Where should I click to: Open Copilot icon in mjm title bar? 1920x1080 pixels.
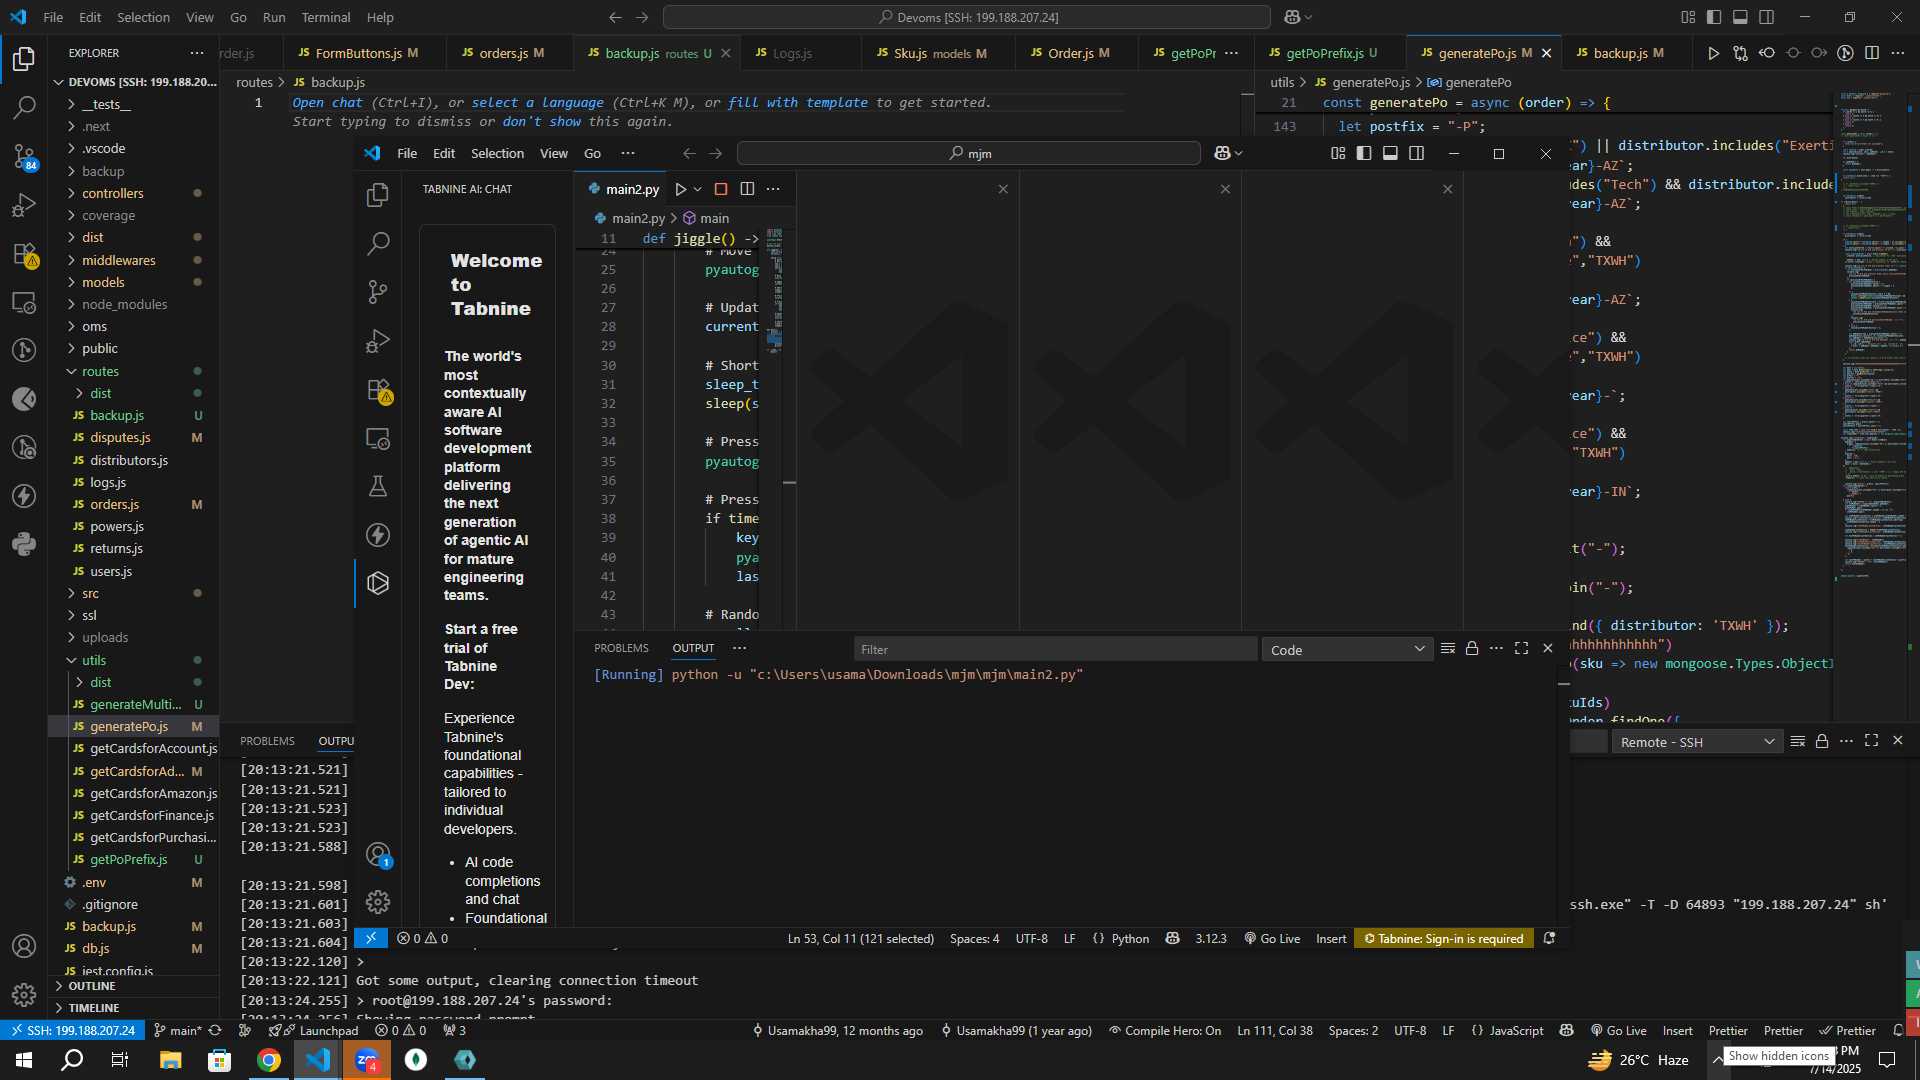click(1222, 153)
